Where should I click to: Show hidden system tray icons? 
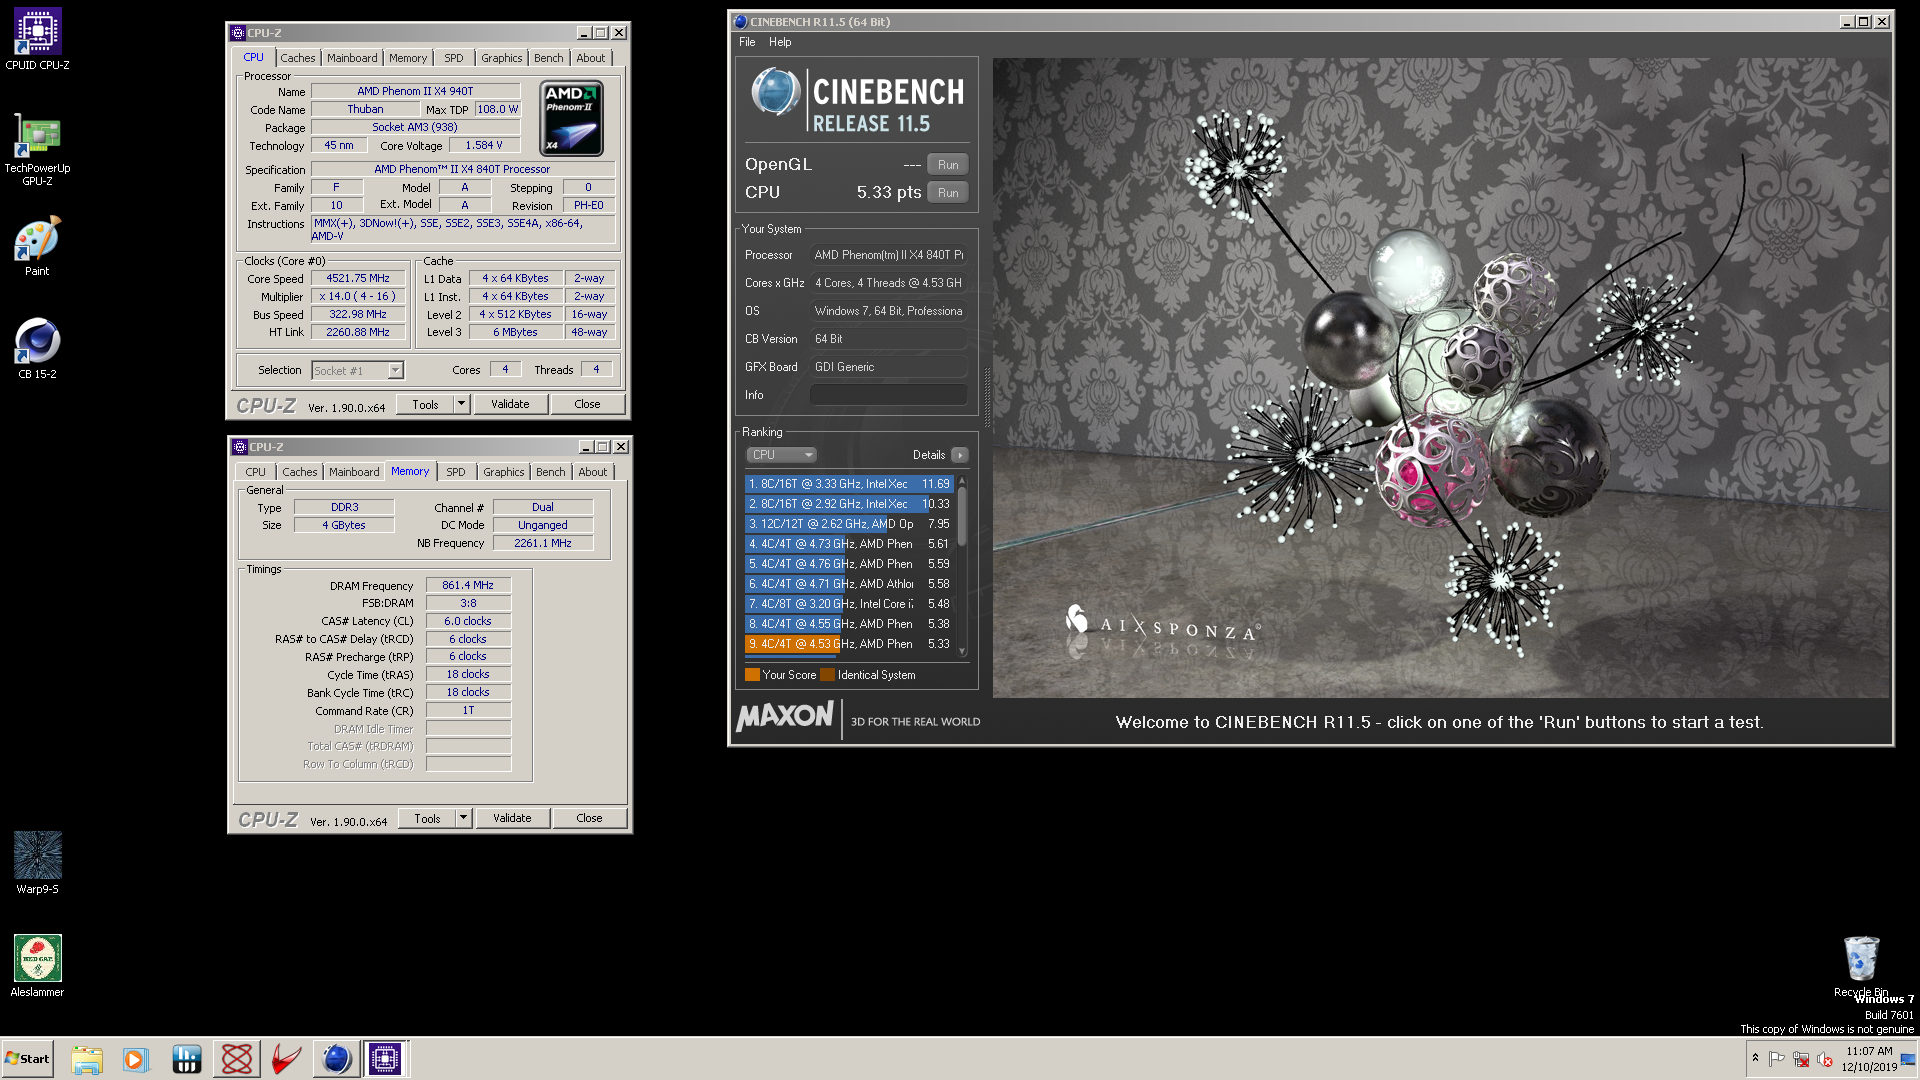tap(1755, 1058)
